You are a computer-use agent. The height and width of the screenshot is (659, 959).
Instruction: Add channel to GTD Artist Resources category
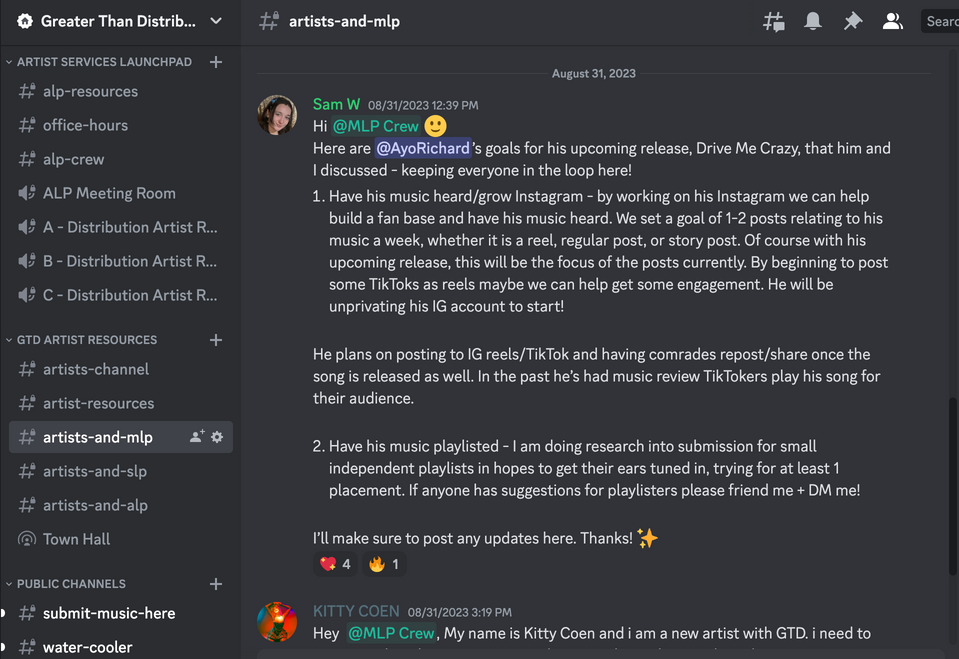[216, 340]
